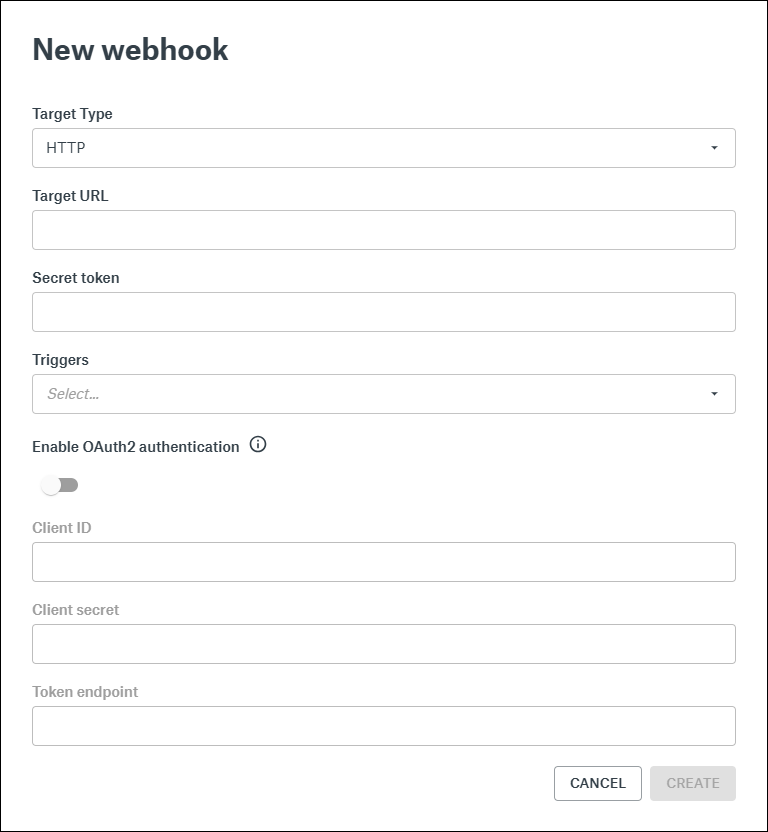Expand the Triggers Select... dropdown
Image resolution: width=768 pixels, height=832 pixels.
coord(384,394)
